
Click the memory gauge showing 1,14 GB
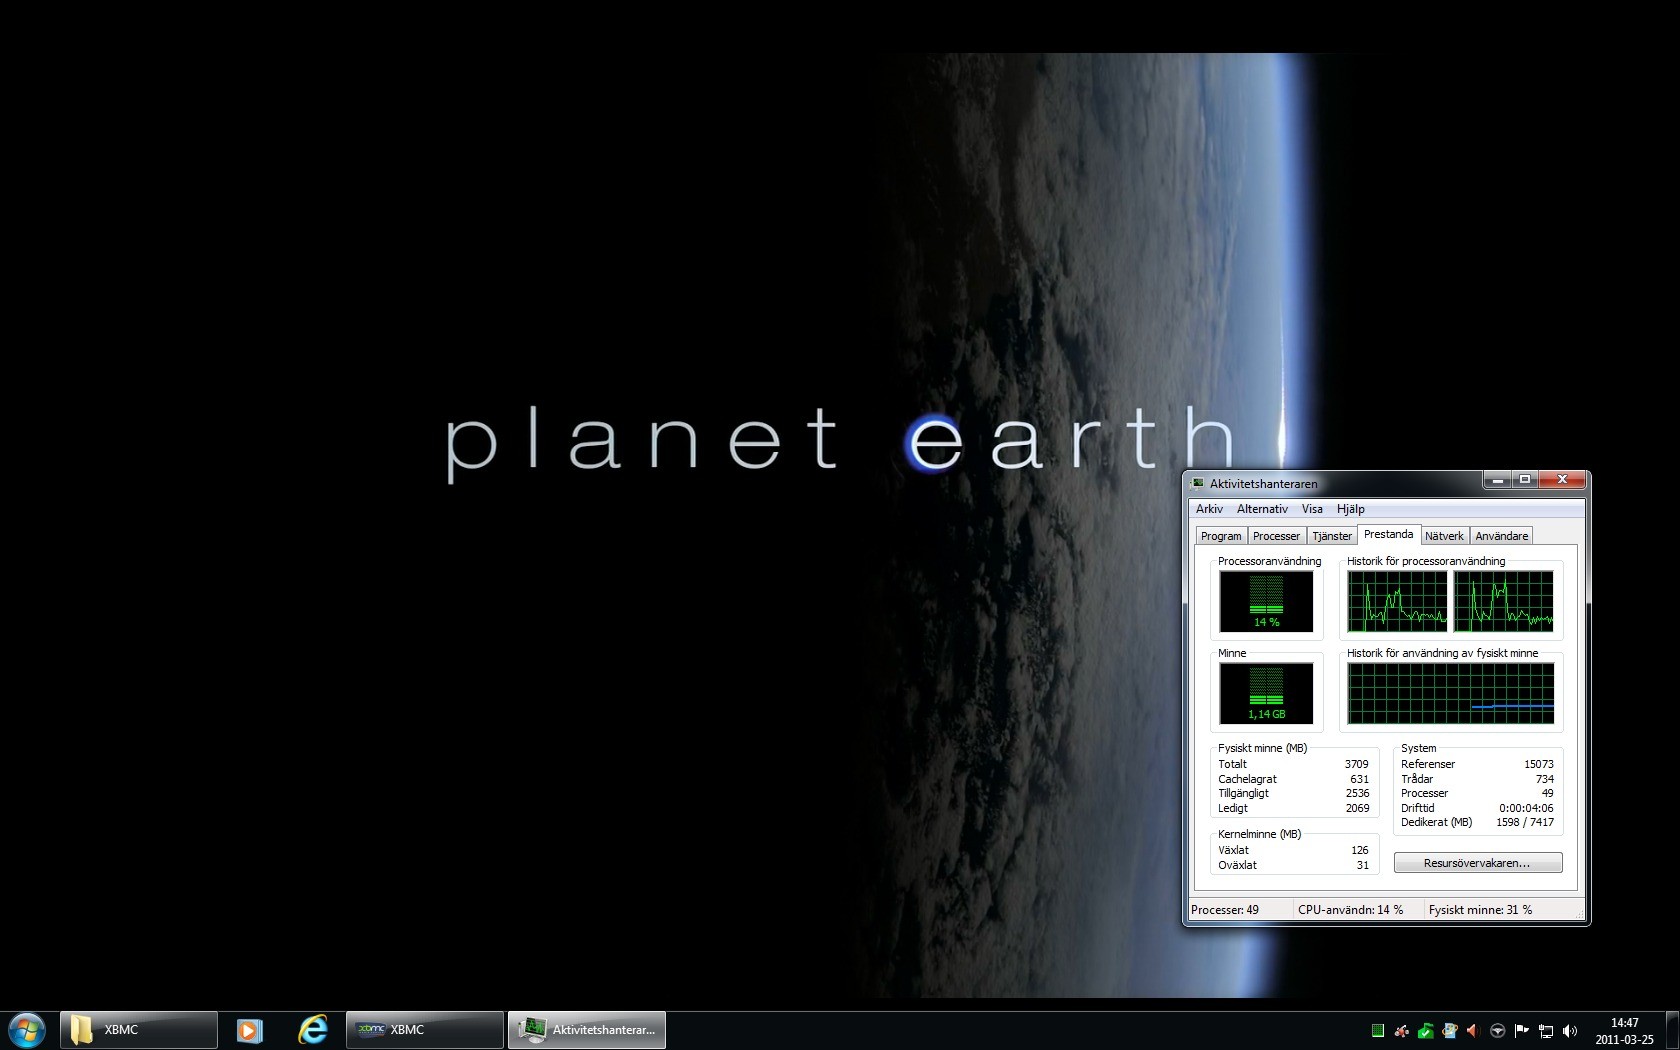(1266, 693)
